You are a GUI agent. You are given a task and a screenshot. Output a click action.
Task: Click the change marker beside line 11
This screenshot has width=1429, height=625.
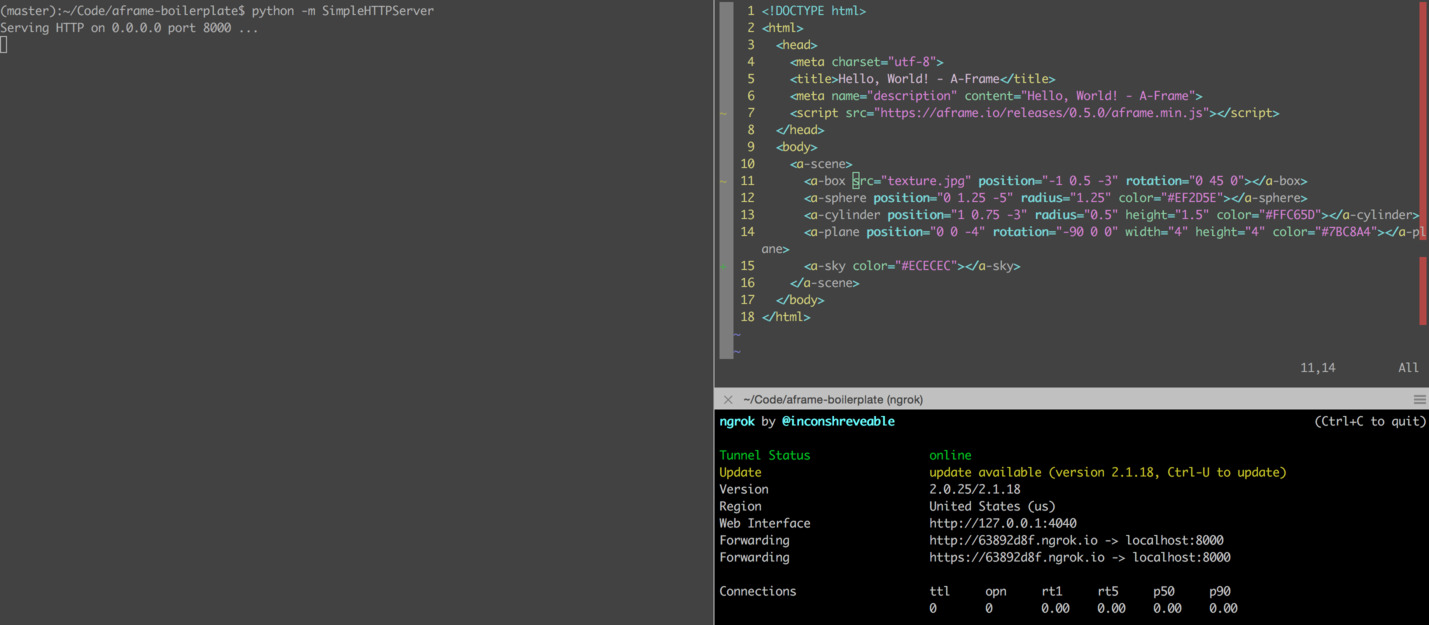pyautogui.click(x=723, y=181)
